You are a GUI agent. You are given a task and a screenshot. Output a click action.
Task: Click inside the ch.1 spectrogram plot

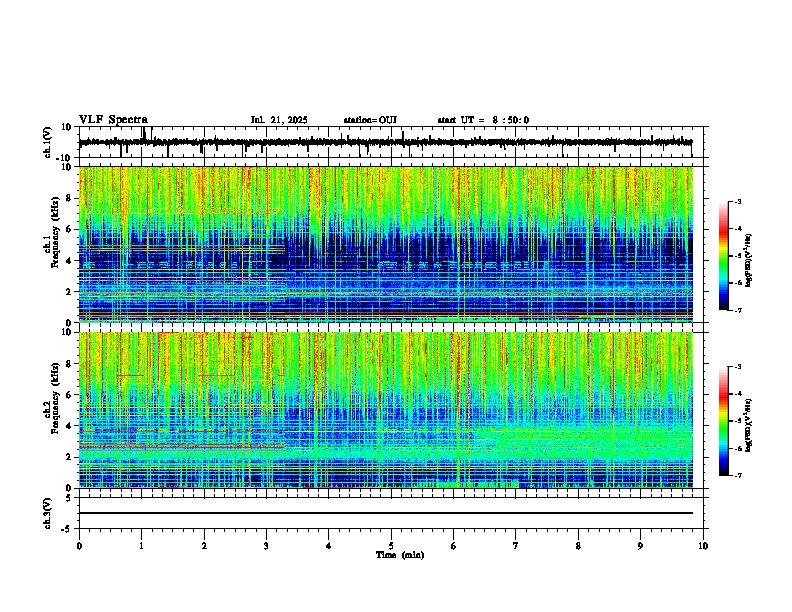(x=385, y=244)
